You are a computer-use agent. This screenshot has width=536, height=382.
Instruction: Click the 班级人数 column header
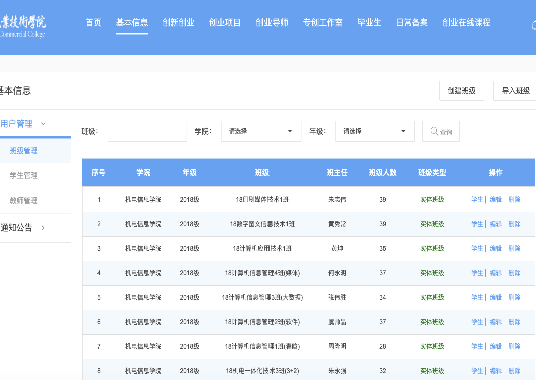tap(383, 173)
